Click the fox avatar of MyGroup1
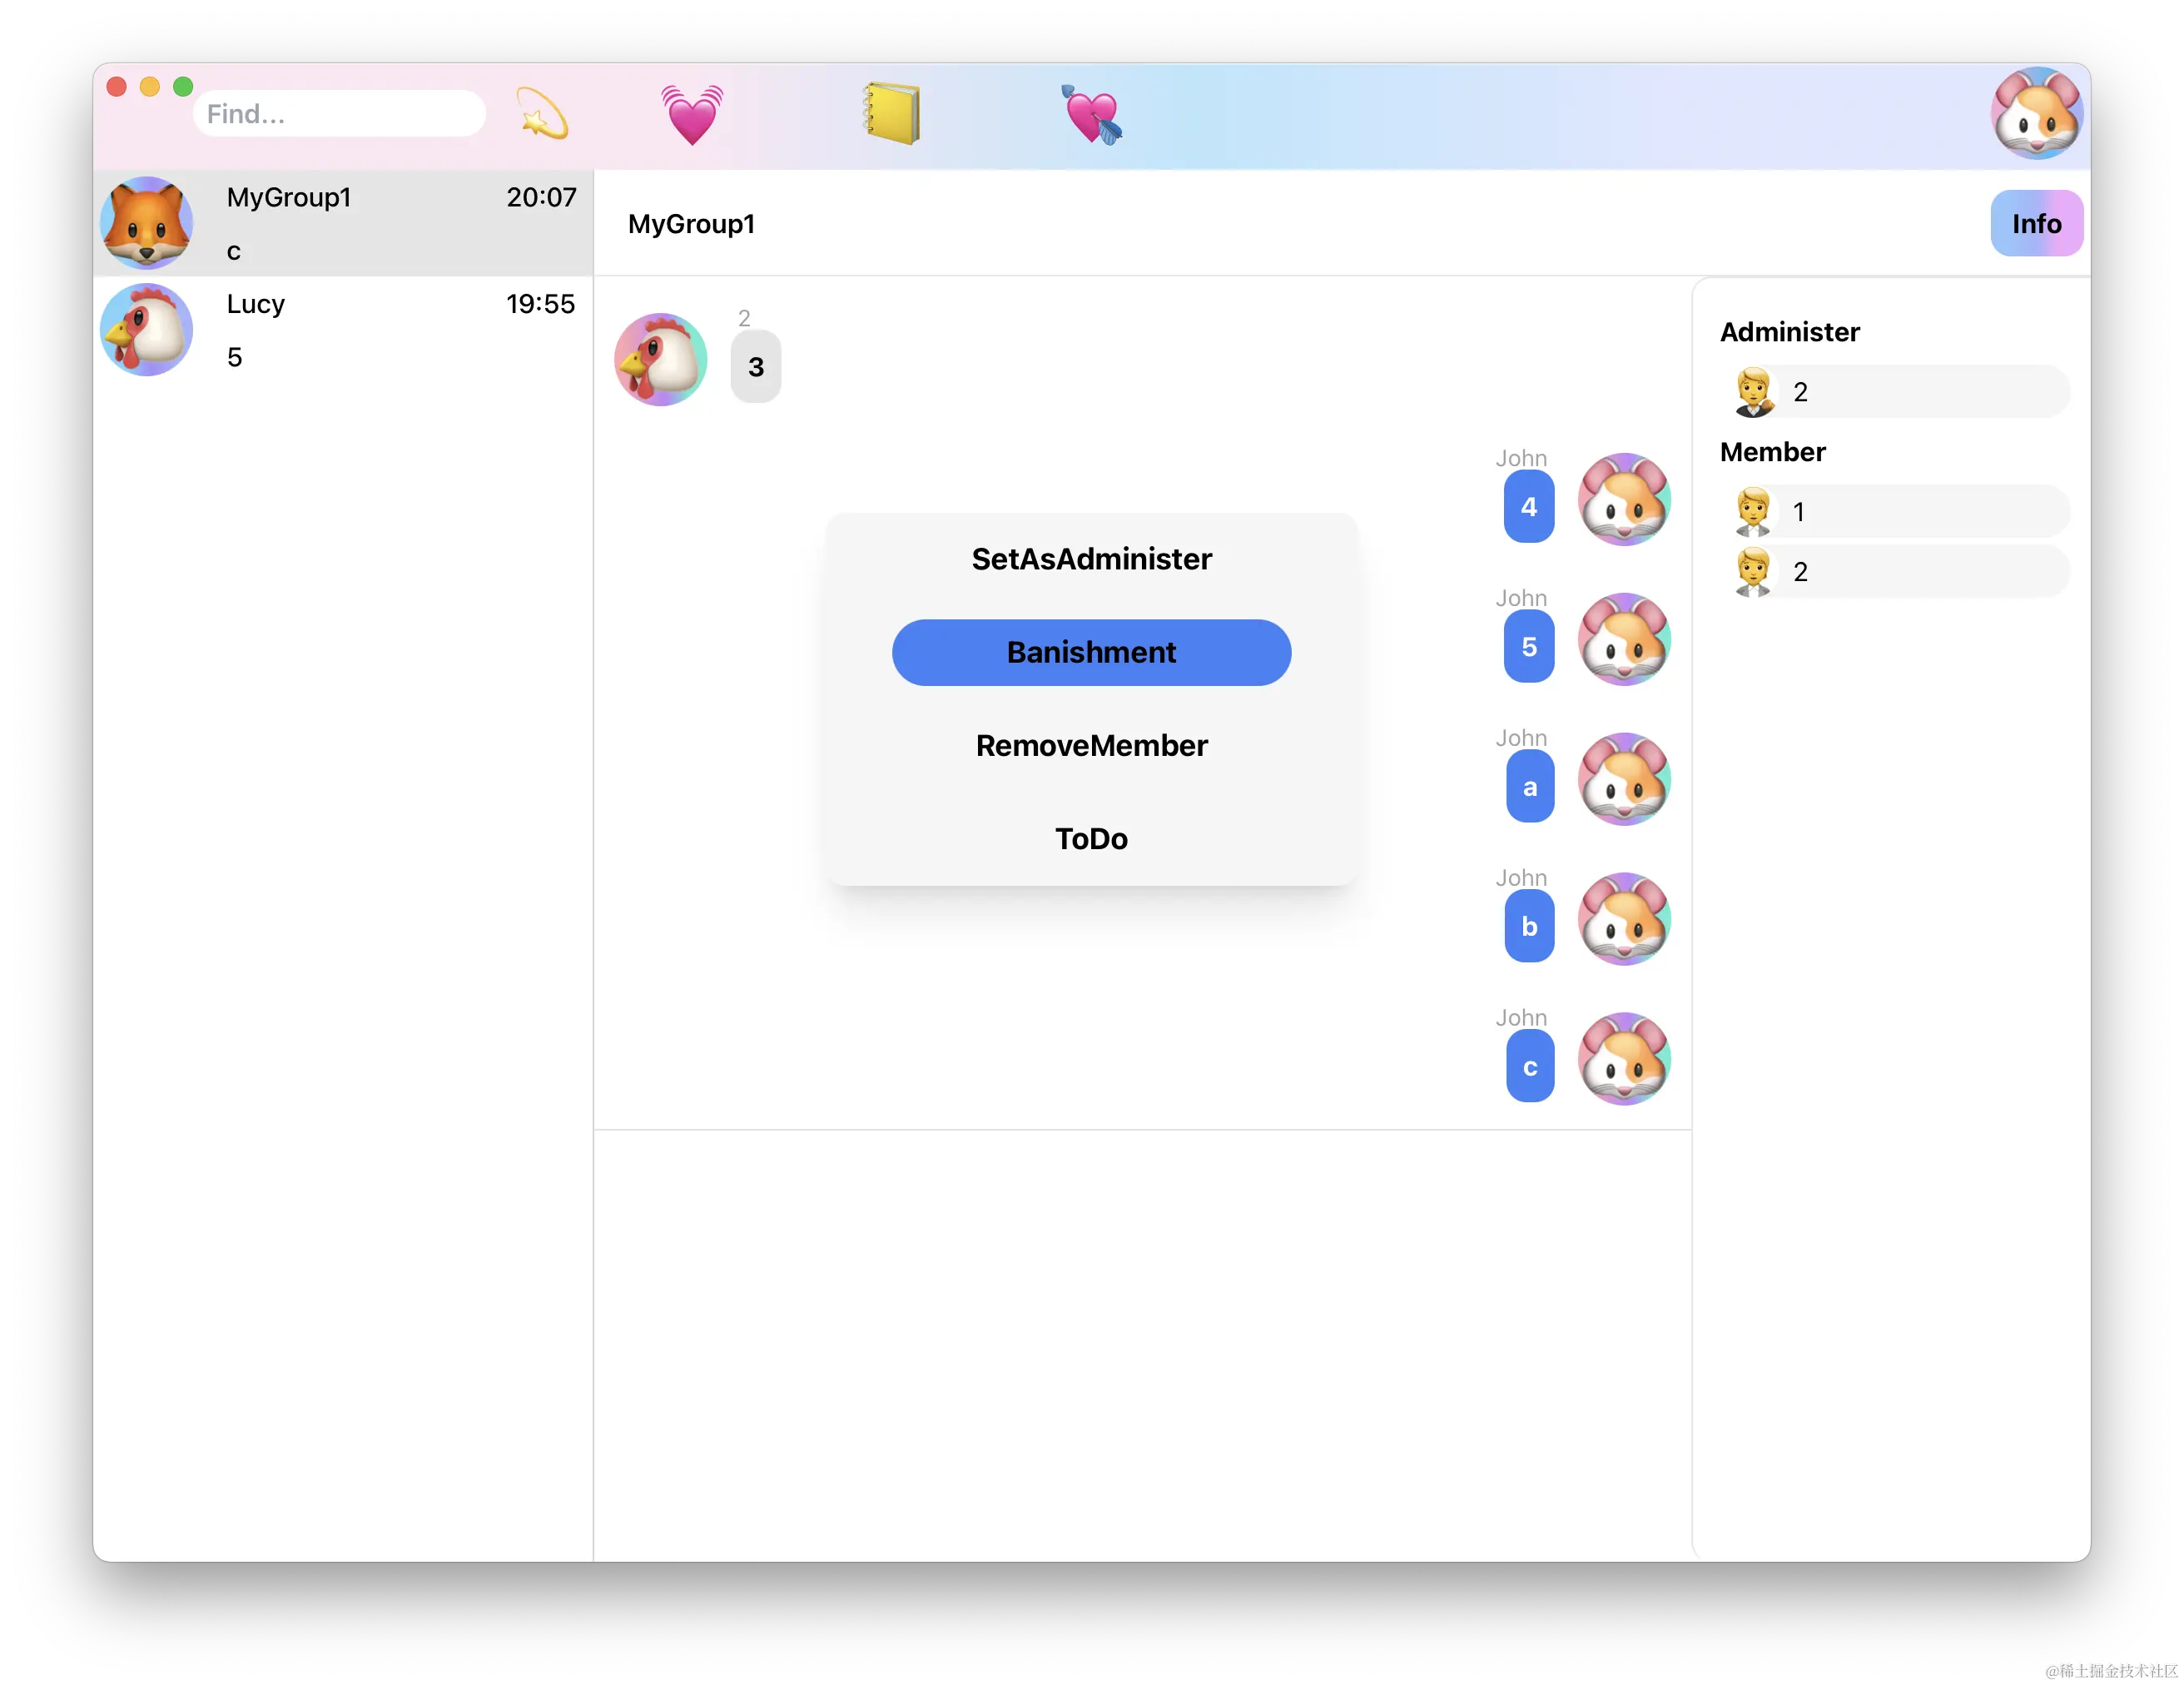This screenshot has height=1685, width=2184. (147, 223)
